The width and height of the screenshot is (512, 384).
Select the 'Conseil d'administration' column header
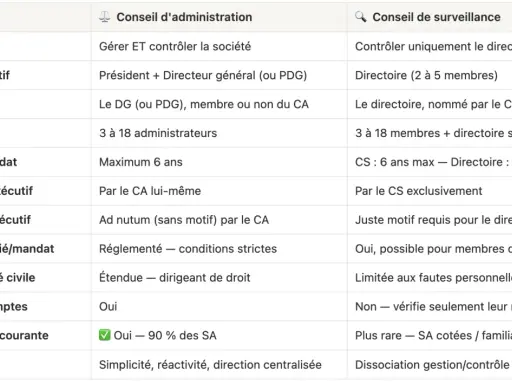(x=220, y=17)
